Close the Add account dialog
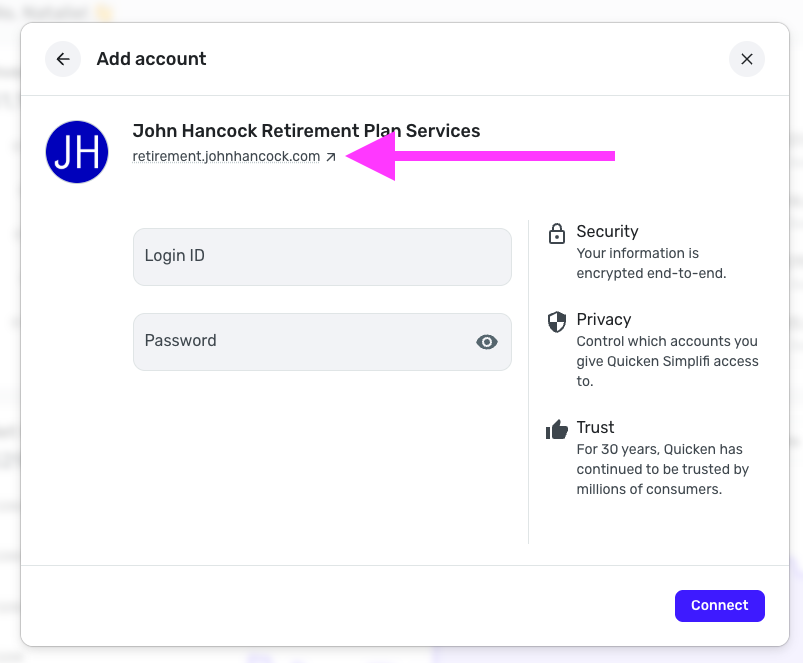Screen dimensions: 803x663 747,59
